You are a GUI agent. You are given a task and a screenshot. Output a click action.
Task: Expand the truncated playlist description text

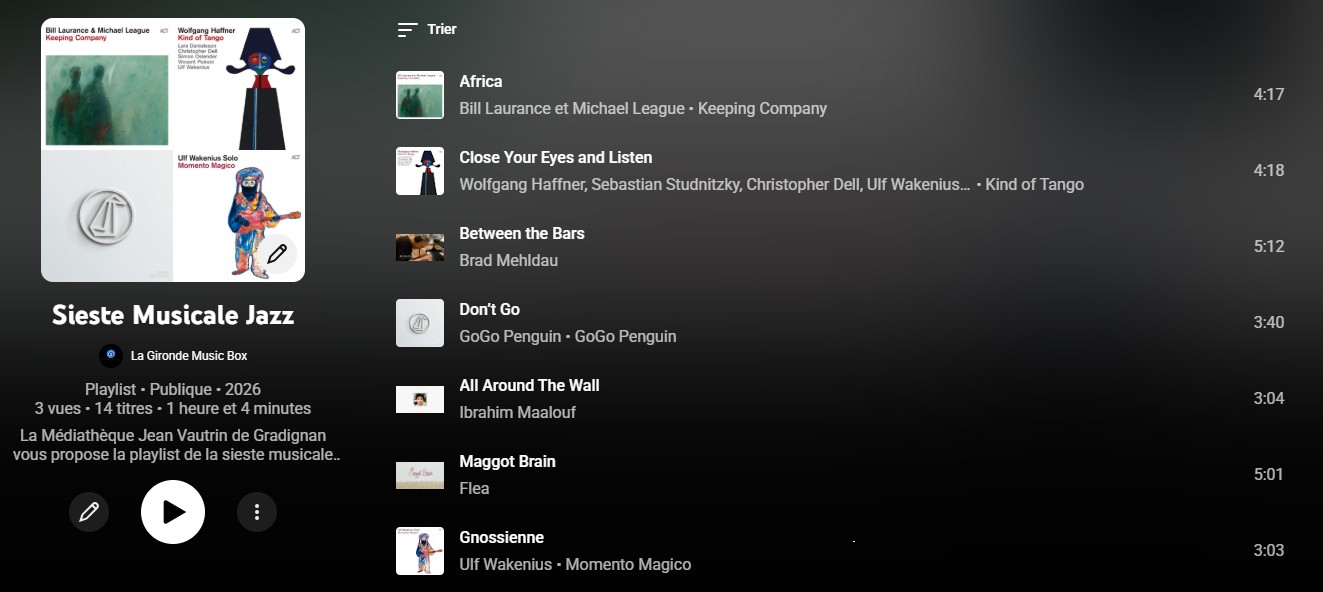(x=177, y=445)
